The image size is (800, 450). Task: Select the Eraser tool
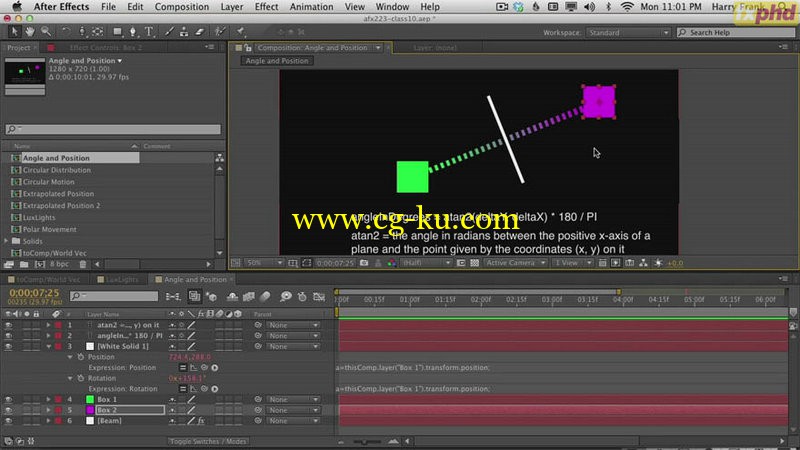click(x=199, y=32)
